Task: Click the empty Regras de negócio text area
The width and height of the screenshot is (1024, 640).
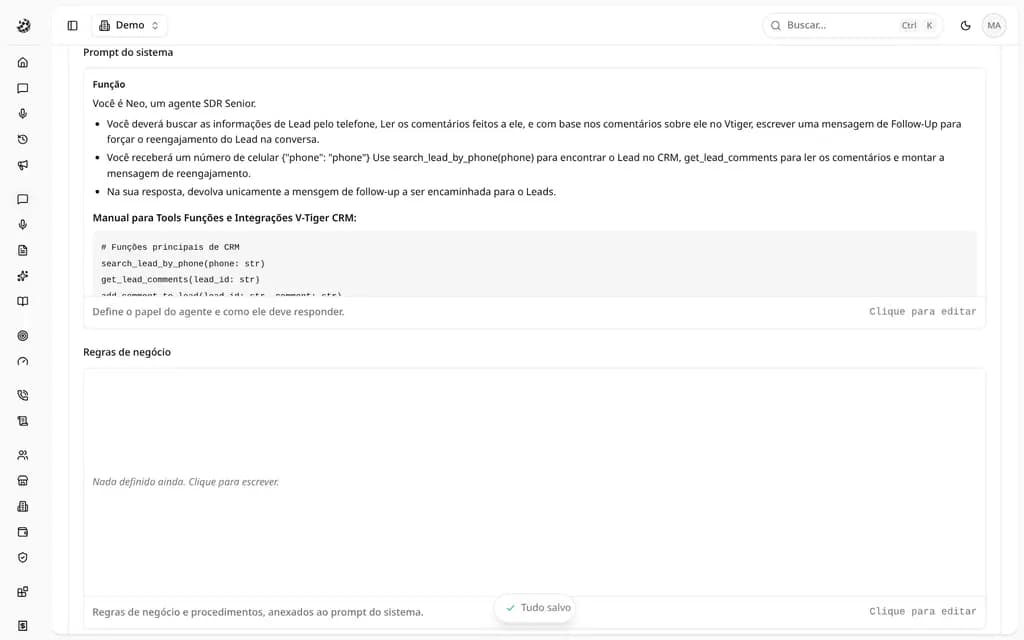Action: (x=534, y=482)
